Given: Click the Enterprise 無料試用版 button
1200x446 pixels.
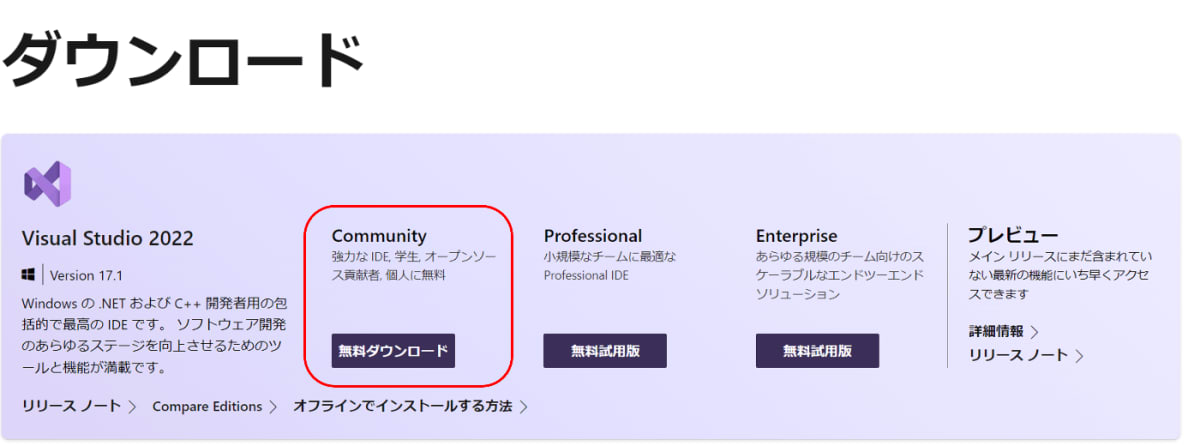Looking at the screenshot, I should click(817, 351).
